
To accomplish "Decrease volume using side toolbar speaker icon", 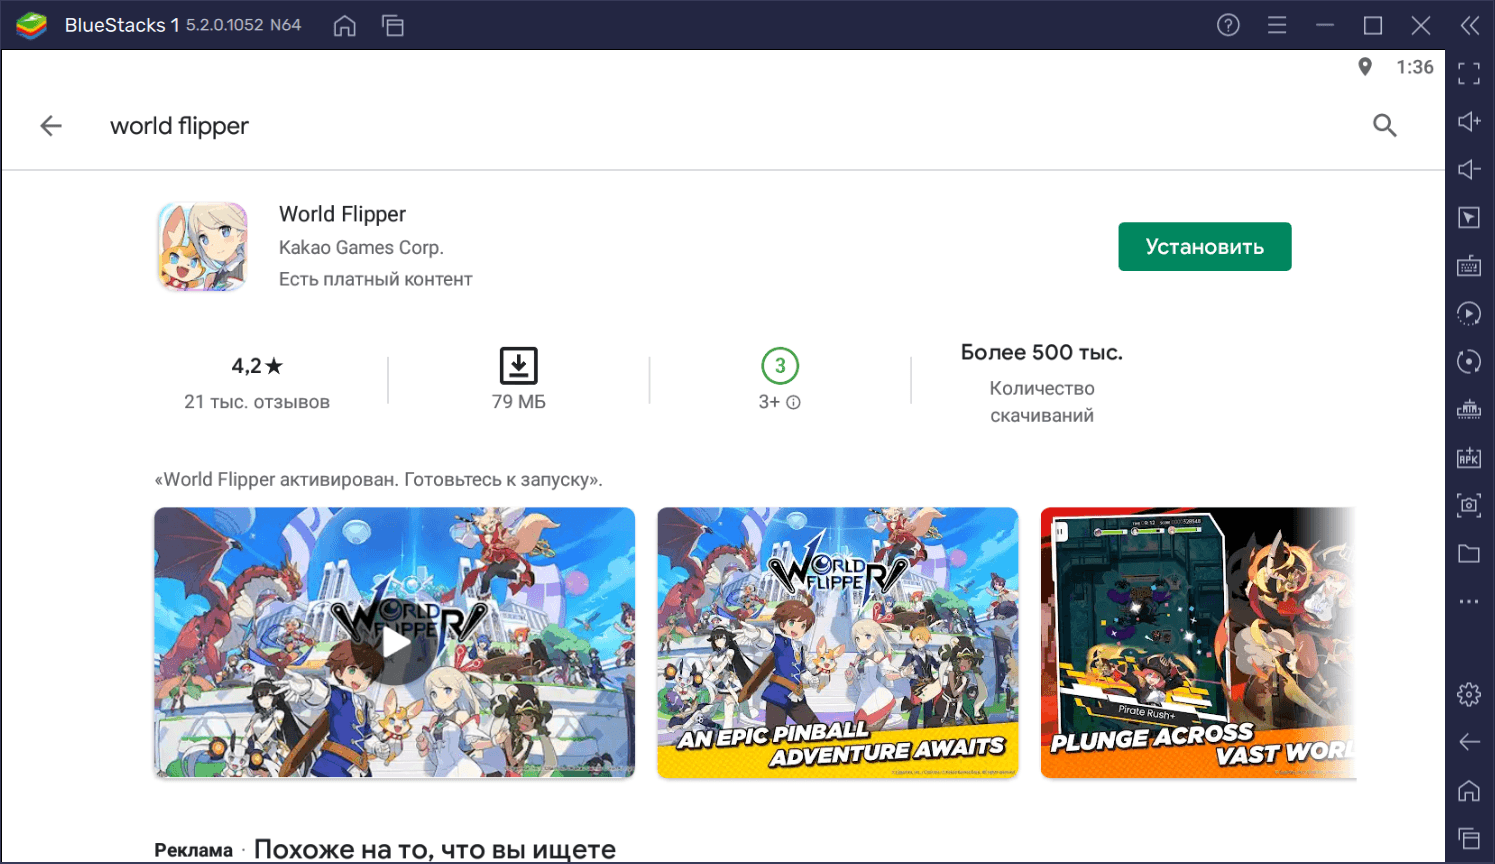I will 1469,169.
